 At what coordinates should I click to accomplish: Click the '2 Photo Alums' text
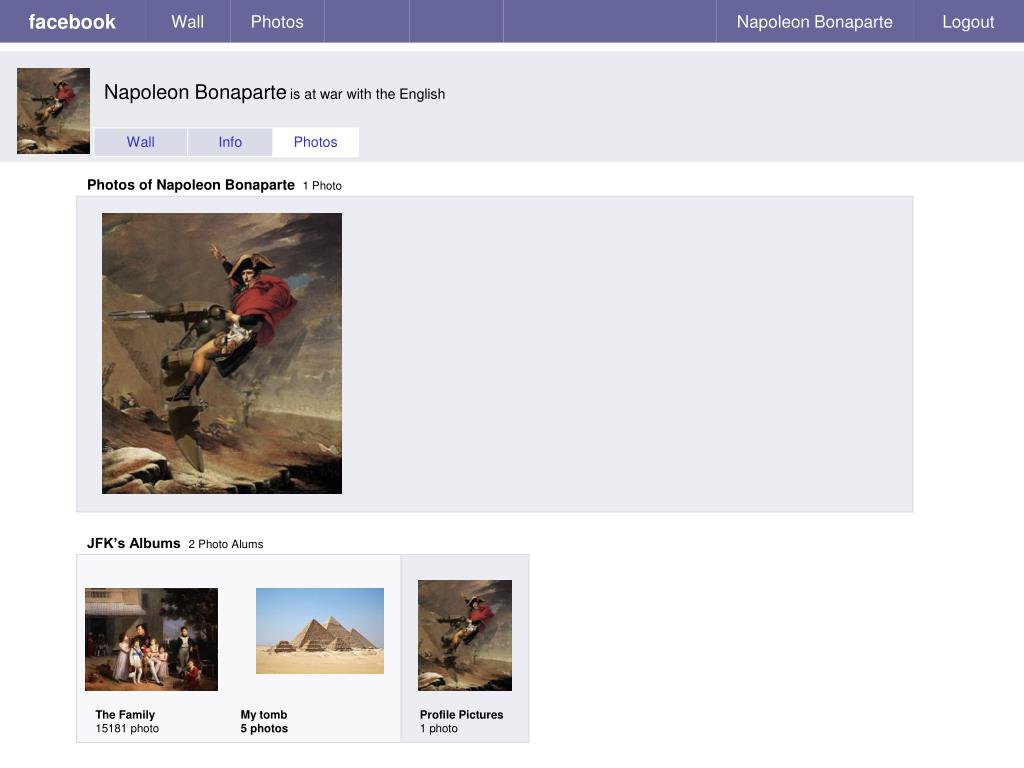[226, 544]
